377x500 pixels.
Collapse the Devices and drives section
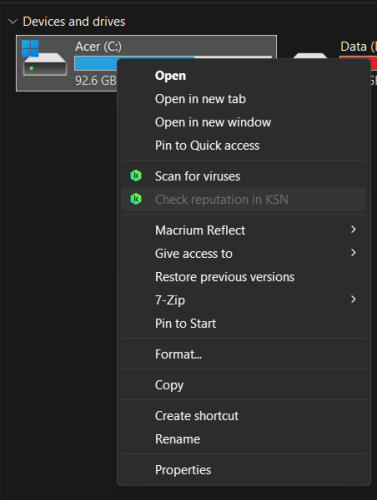click(x=13, y=22)
